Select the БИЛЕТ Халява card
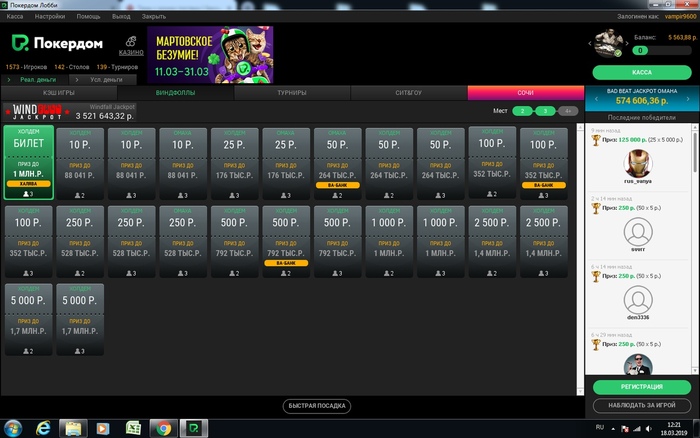This screenshot has width=700, height=438. point(29,163)
